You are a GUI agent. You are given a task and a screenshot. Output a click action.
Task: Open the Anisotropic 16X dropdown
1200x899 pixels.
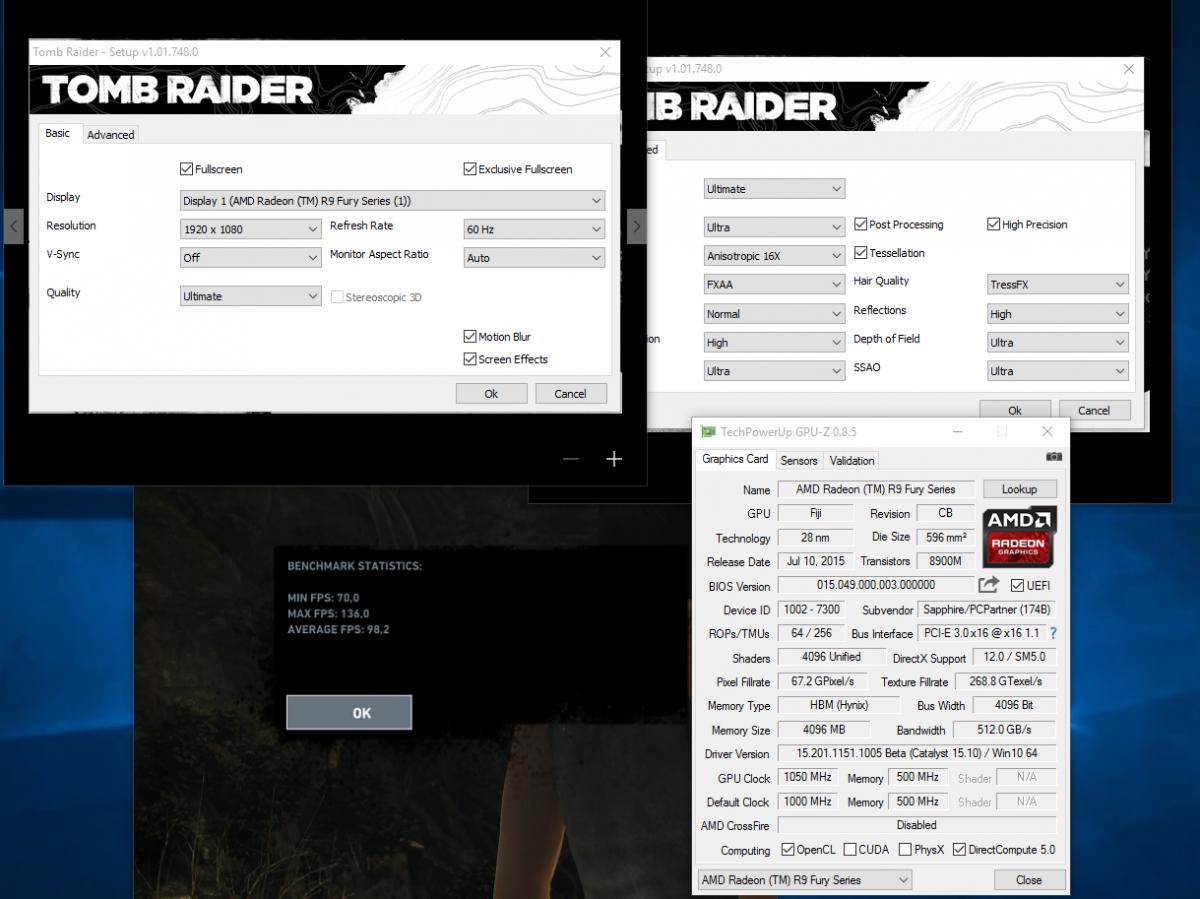click(774, 255)
